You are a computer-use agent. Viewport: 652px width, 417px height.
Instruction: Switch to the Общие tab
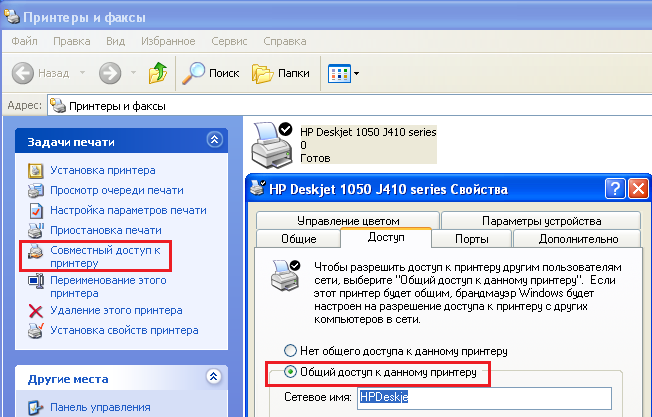point(299,239)
